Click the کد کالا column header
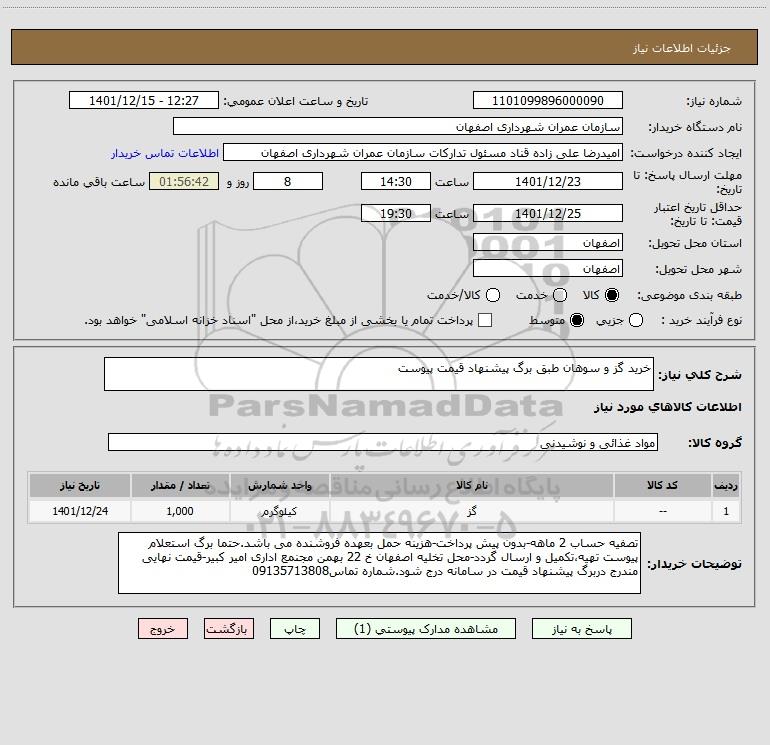Image resolution: width=770 pixels, height=745 pixels. (x=662, y=485)
